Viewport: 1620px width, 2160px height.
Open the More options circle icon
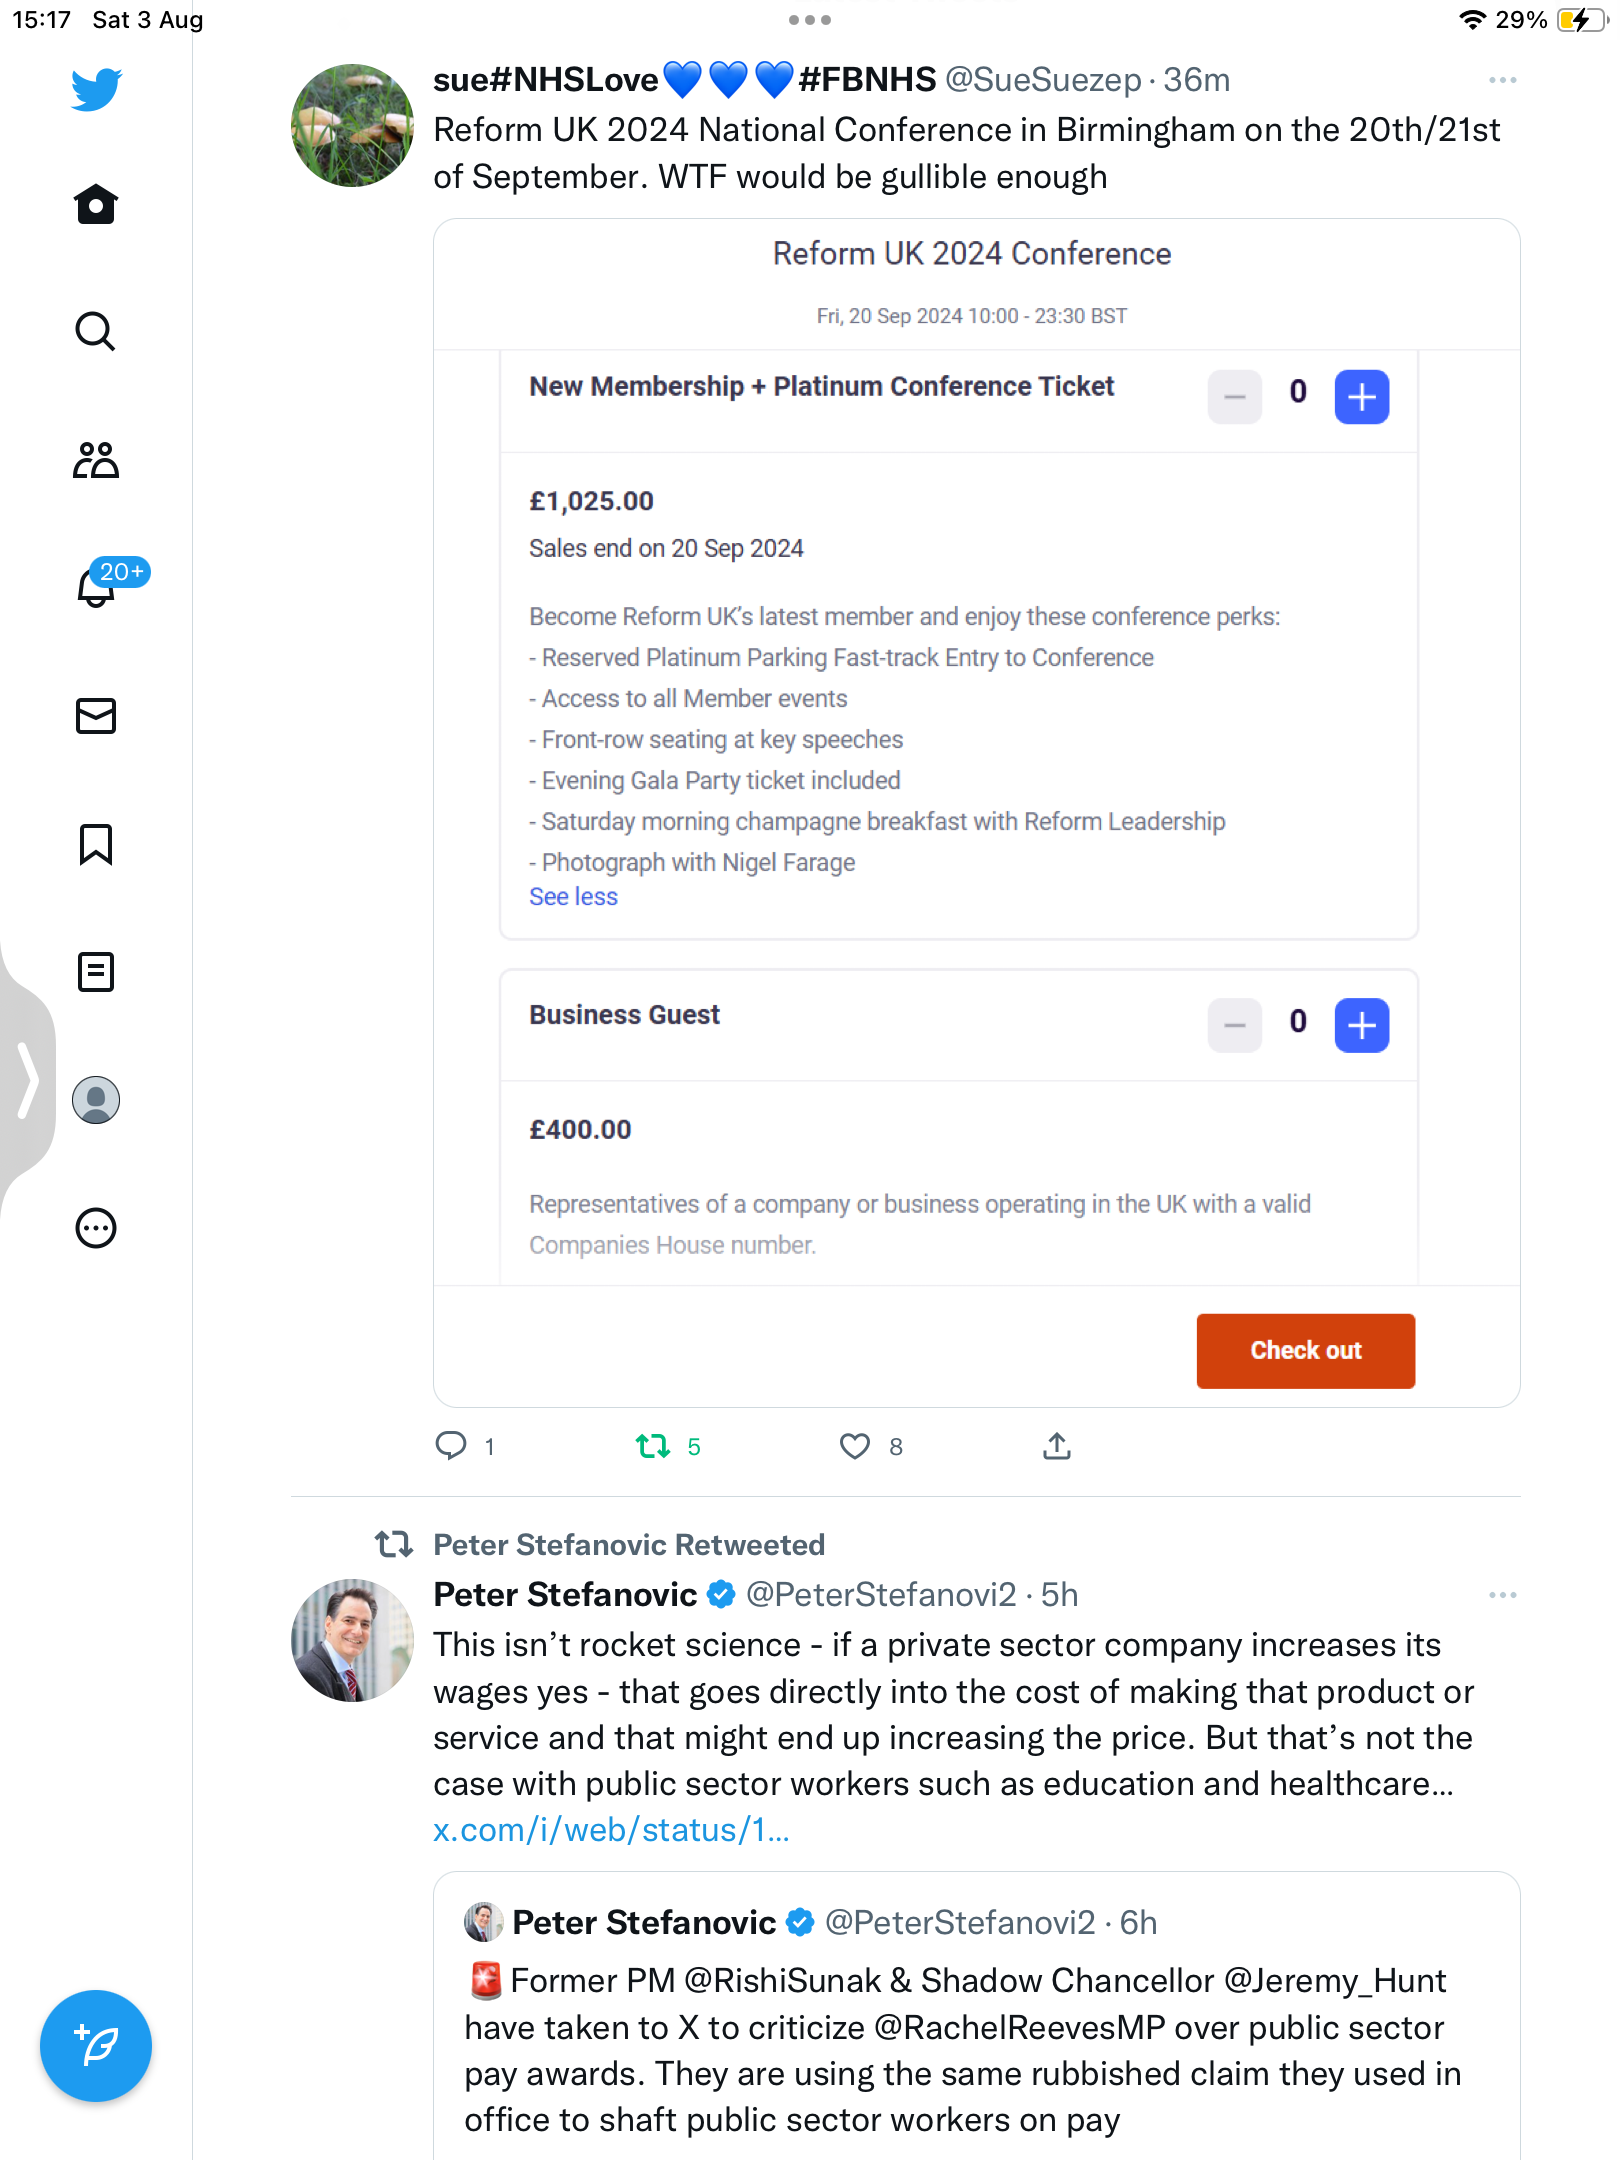point(96,1228)
